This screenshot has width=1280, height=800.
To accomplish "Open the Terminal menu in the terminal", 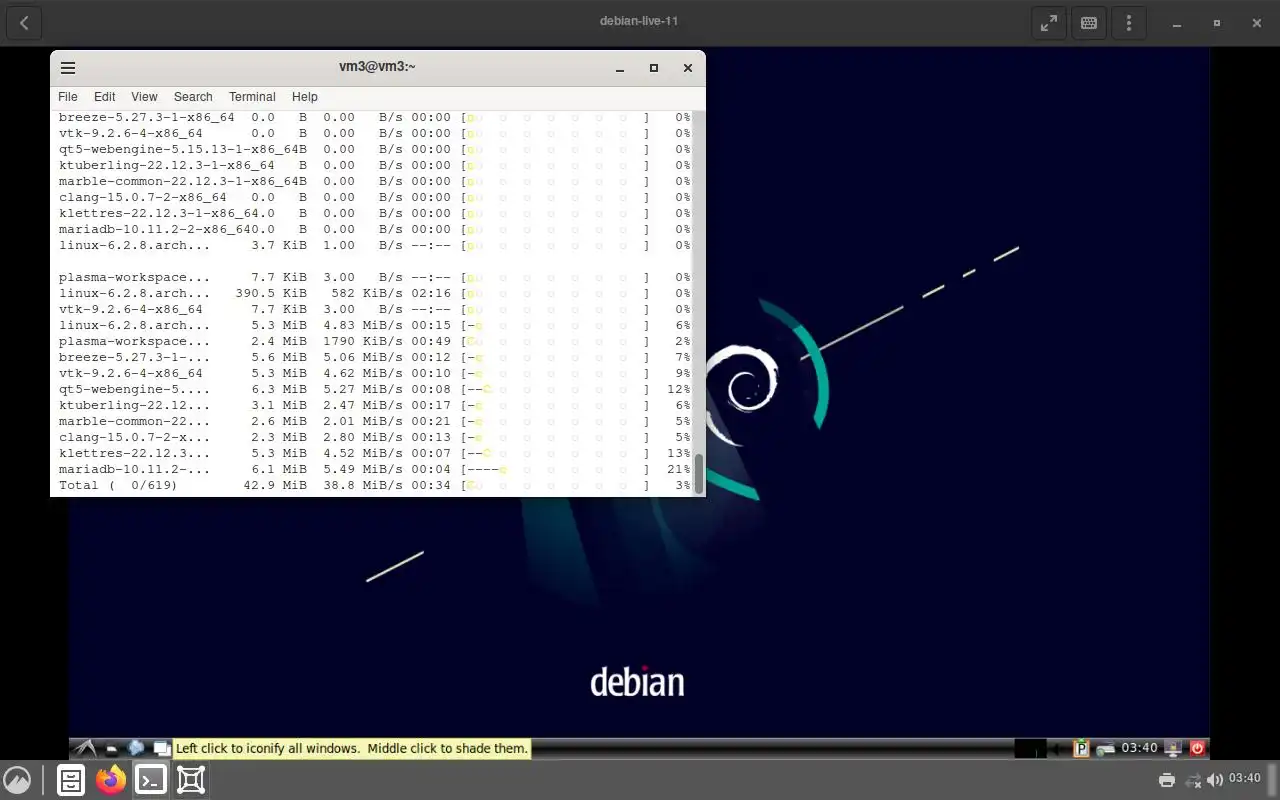I will (252, 97).
